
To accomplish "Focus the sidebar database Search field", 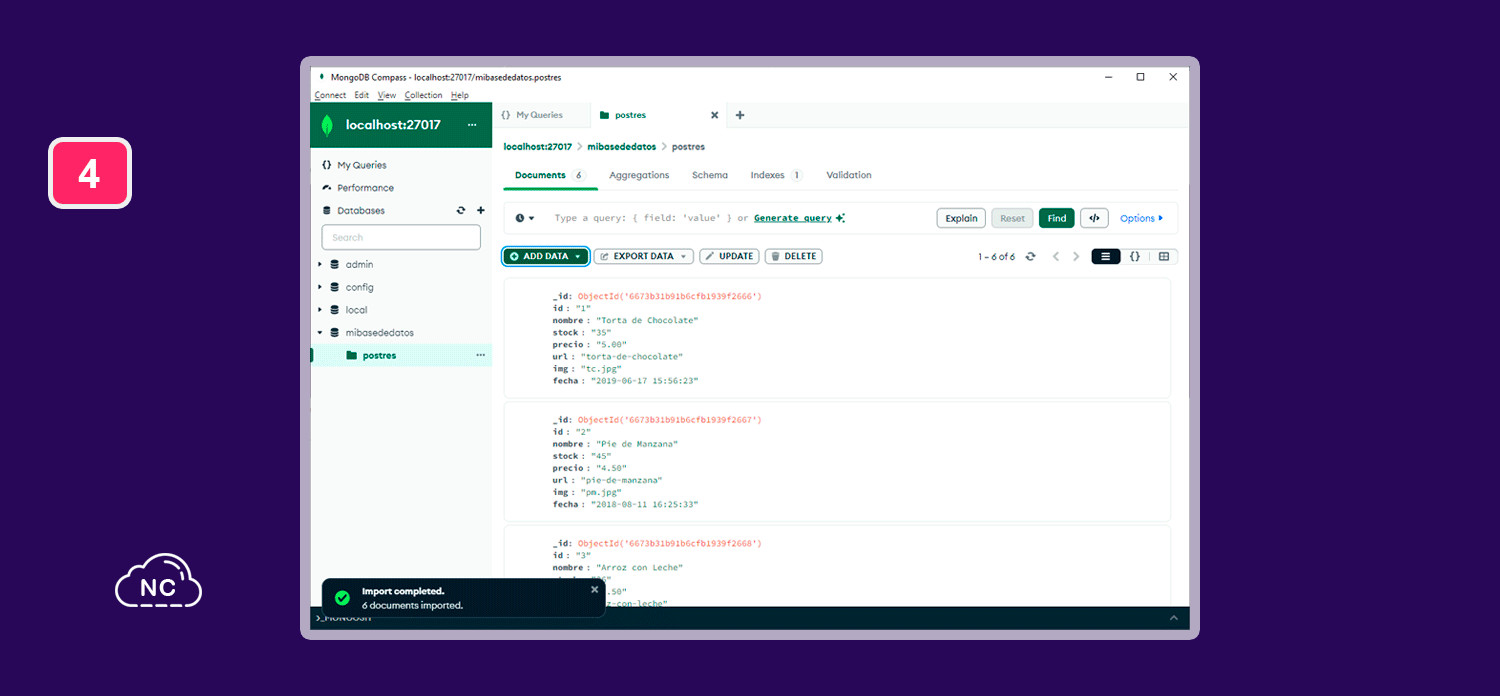I will [401, 238].
